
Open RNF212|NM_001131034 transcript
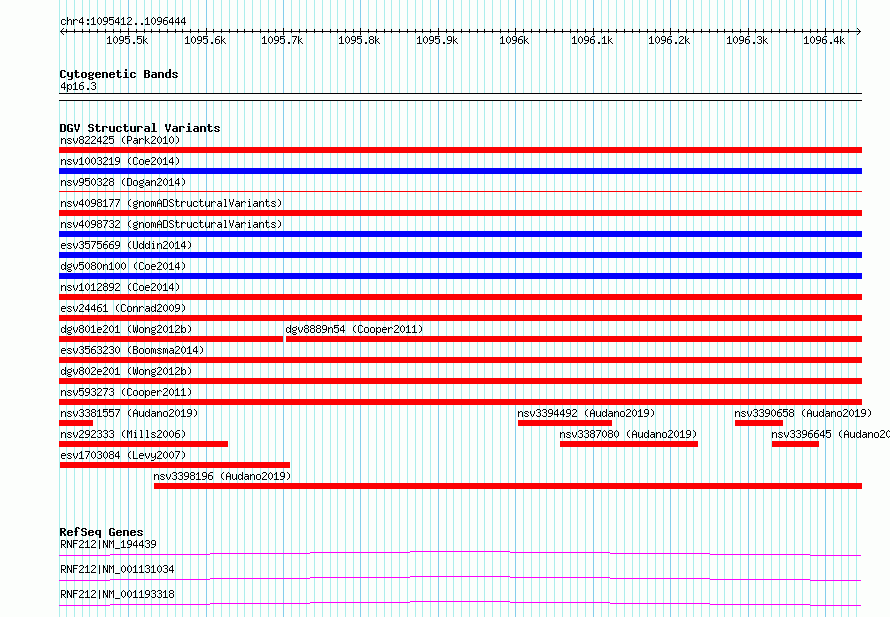point(117,569)
